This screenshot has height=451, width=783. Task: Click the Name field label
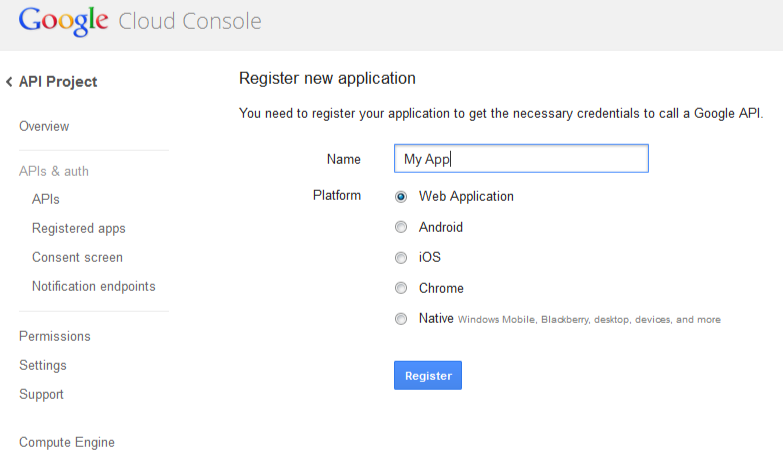click(344, 159)
